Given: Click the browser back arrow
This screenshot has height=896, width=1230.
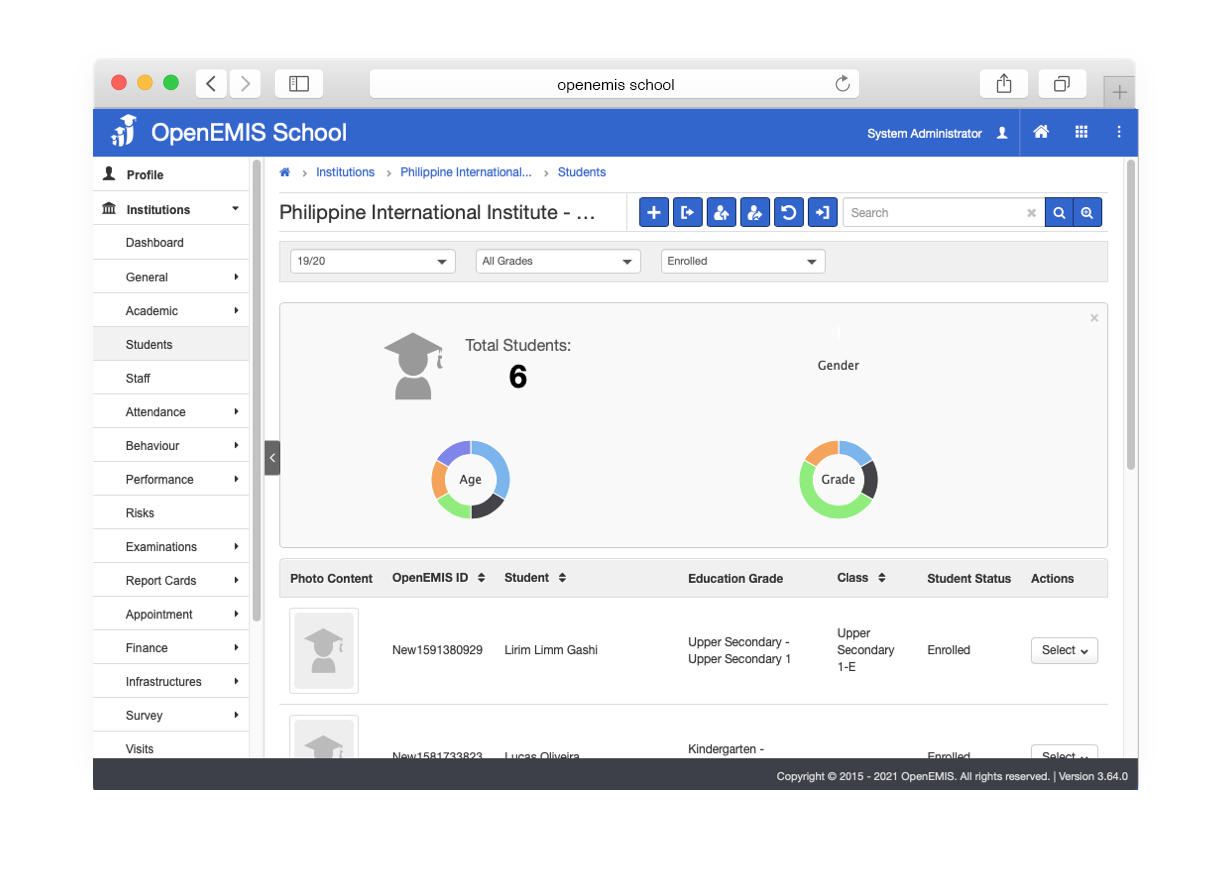Looking at the screenshot, I should pos(211,84).
